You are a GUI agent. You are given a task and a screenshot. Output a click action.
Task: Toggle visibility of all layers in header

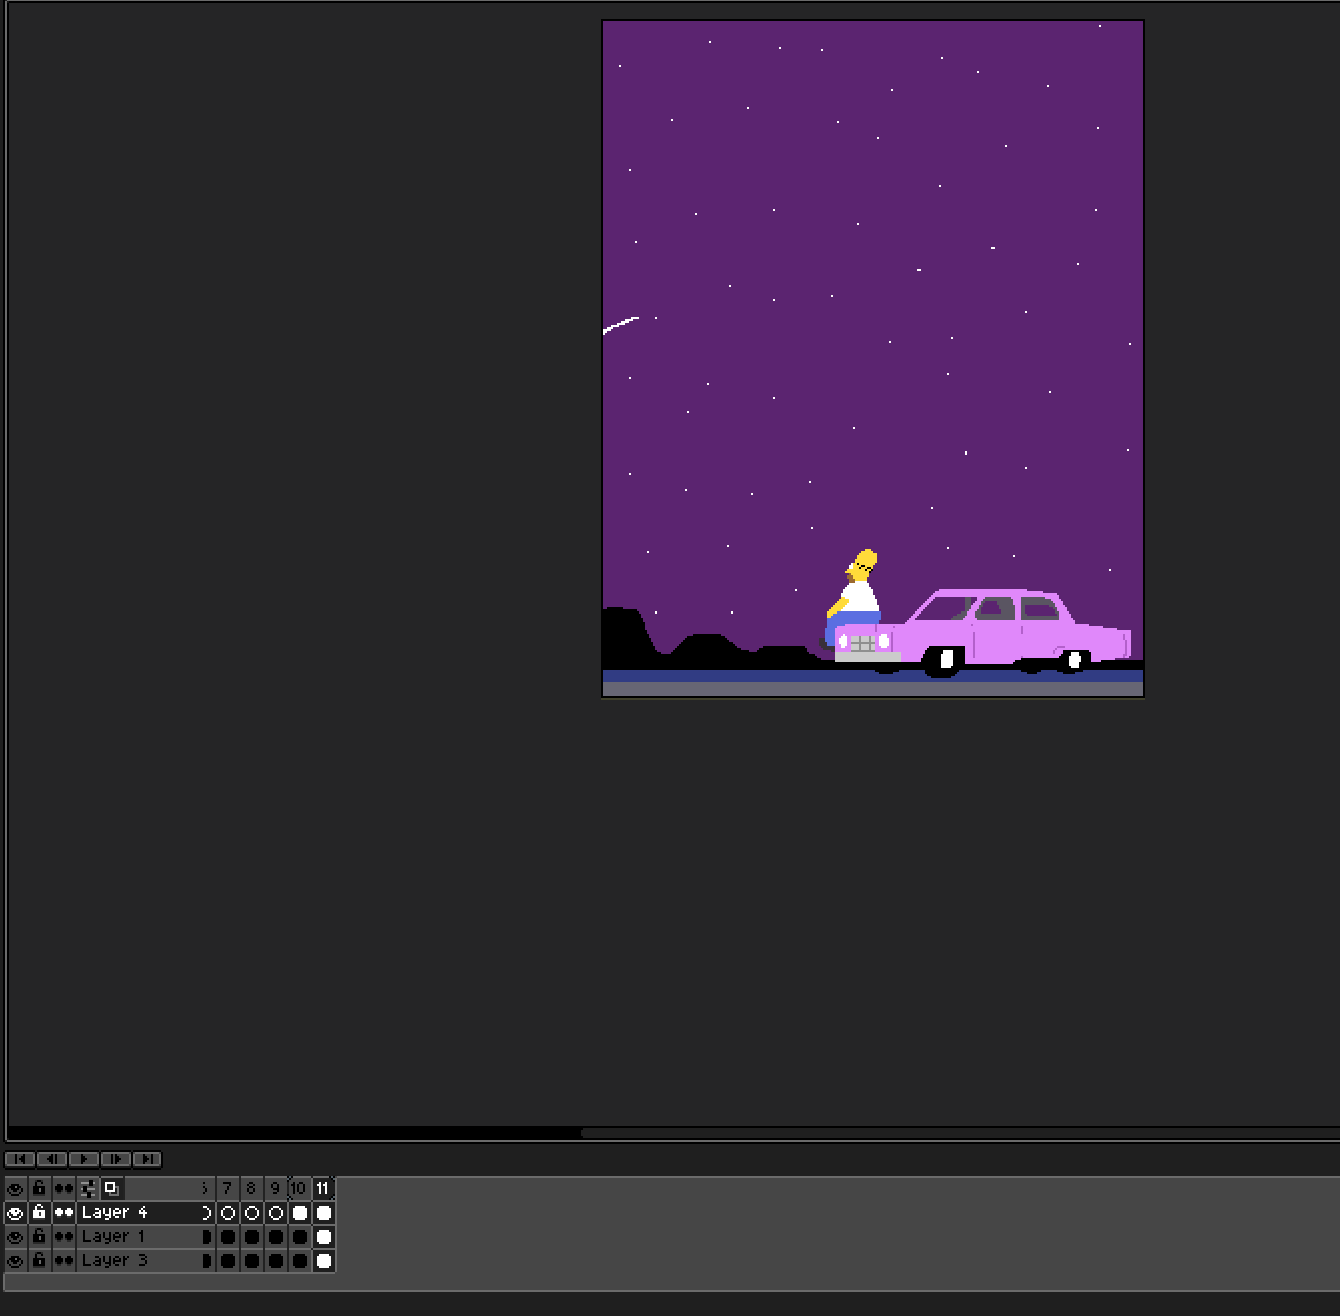(x=15, y=1188)
